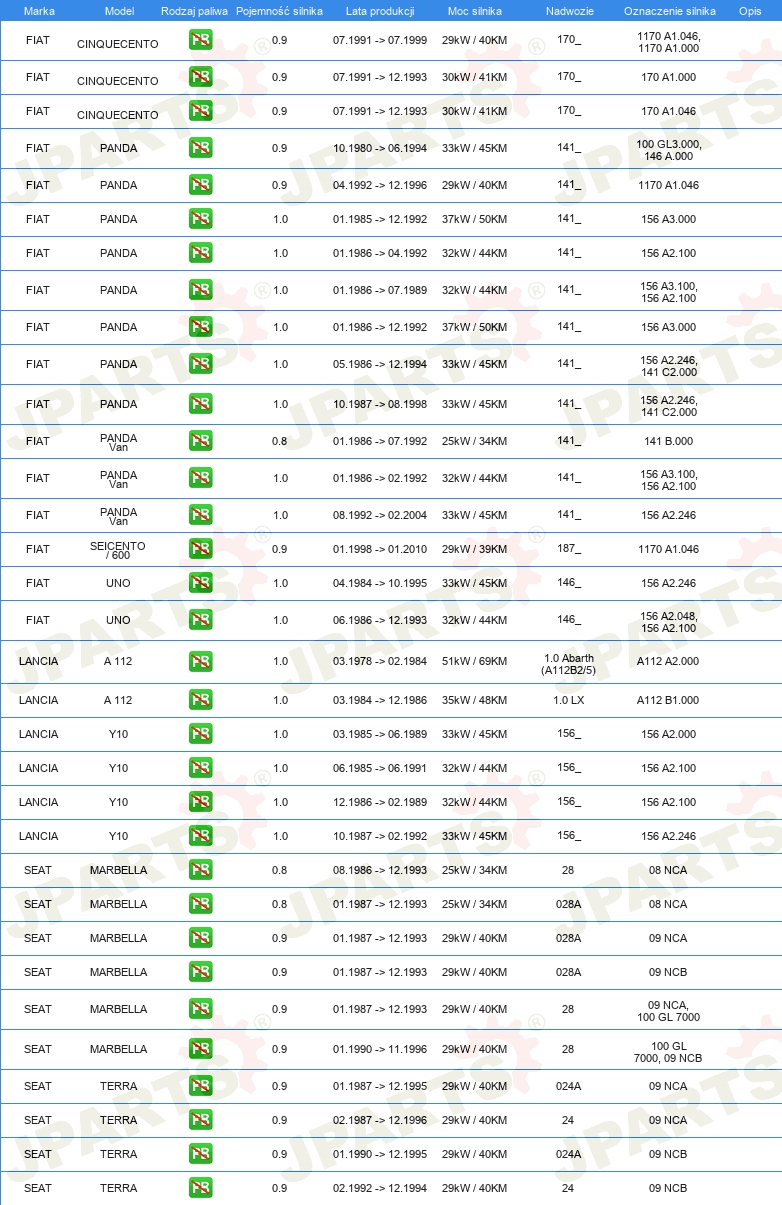Click the Opis column header
782x1205 pixels.
749,11
